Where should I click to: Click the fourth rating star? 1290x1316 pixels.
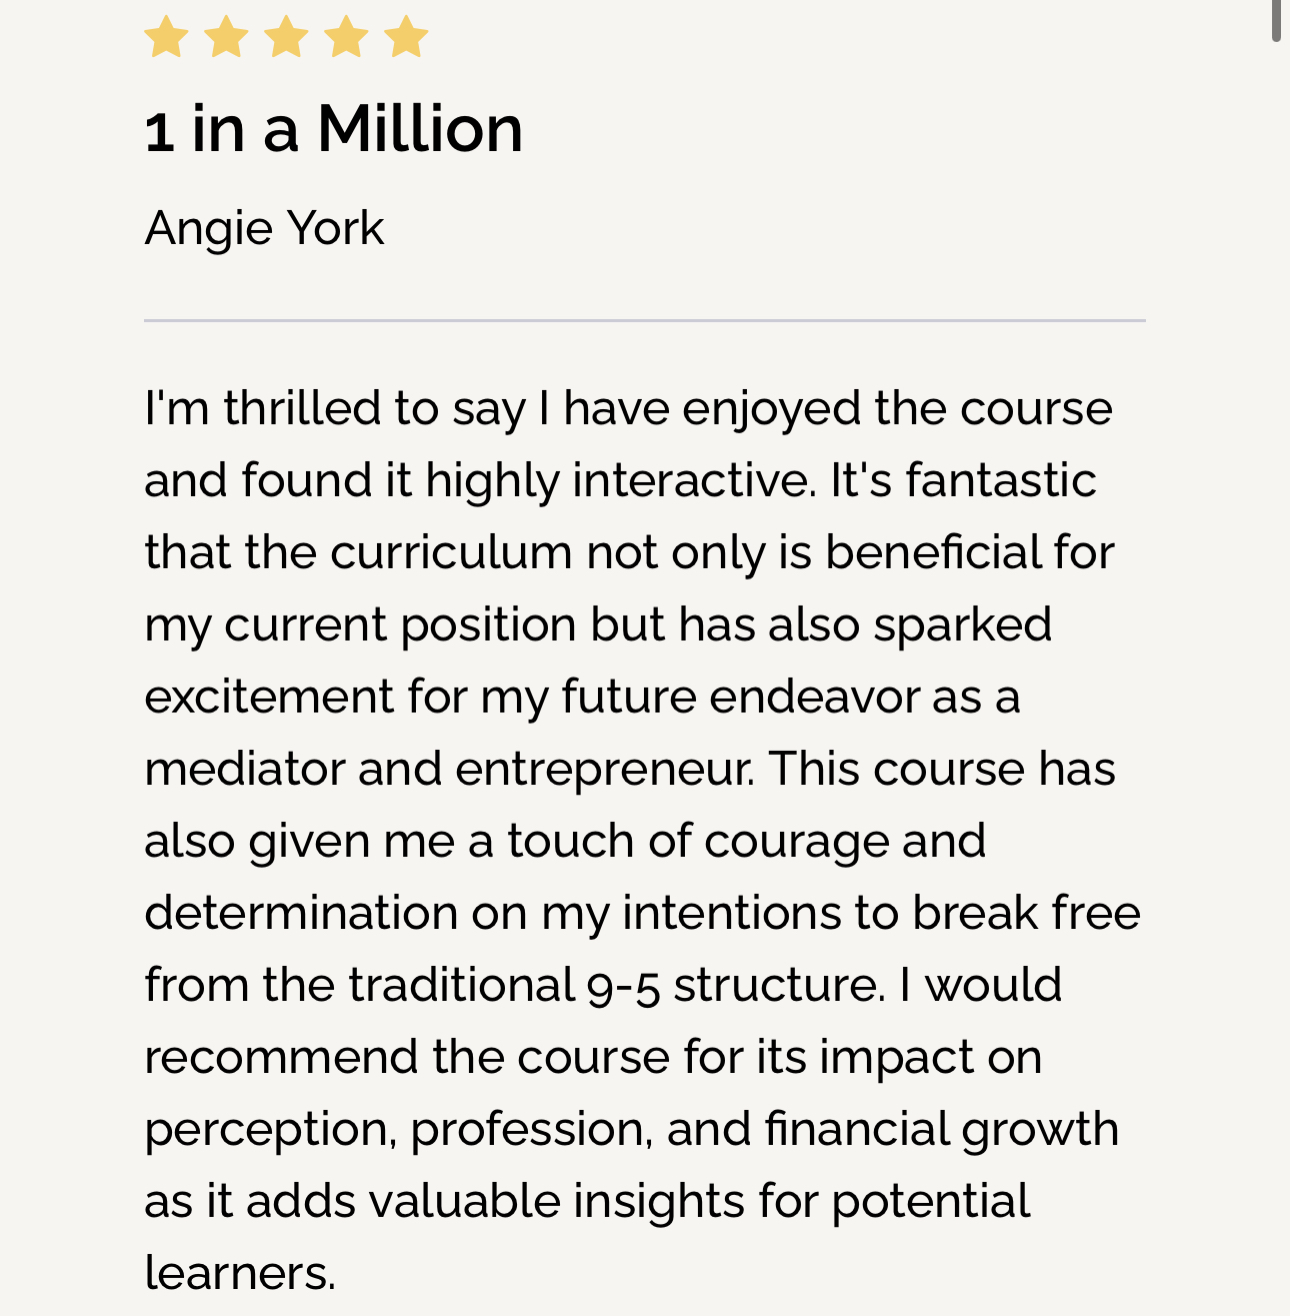[346, 37]
